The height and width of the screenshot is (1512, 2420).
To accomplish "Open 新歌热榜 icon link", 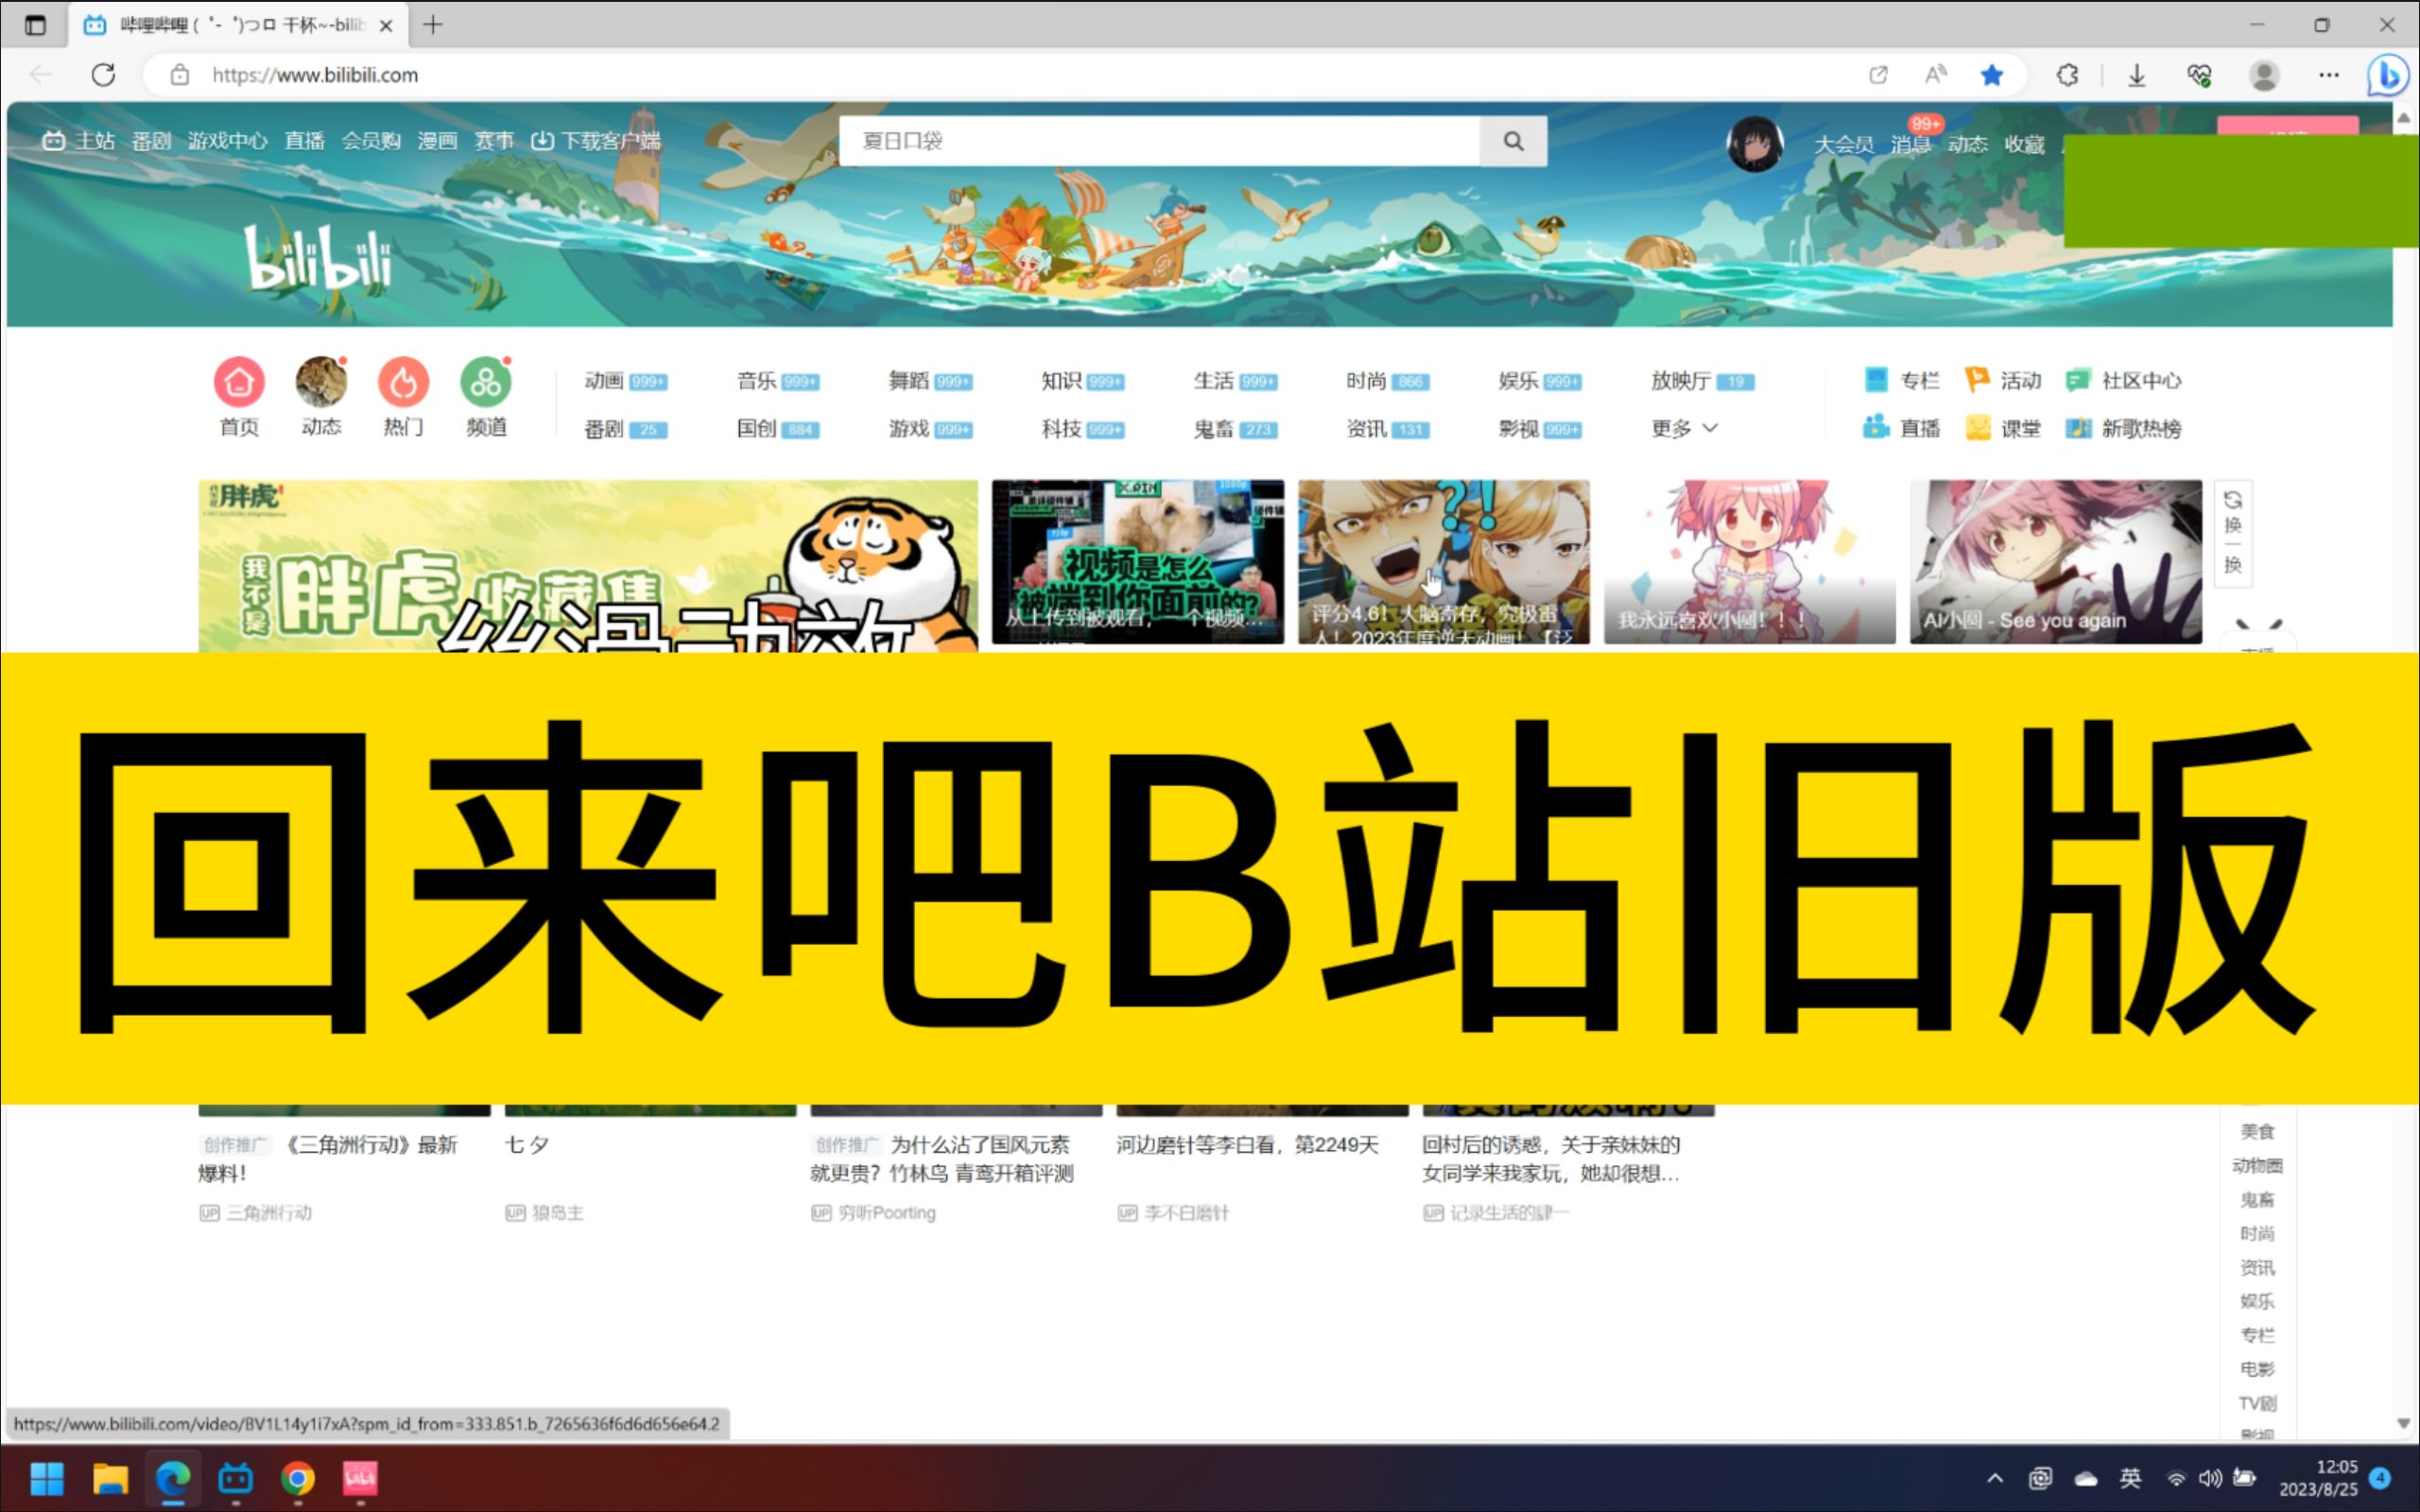I will click(2123, 428).
